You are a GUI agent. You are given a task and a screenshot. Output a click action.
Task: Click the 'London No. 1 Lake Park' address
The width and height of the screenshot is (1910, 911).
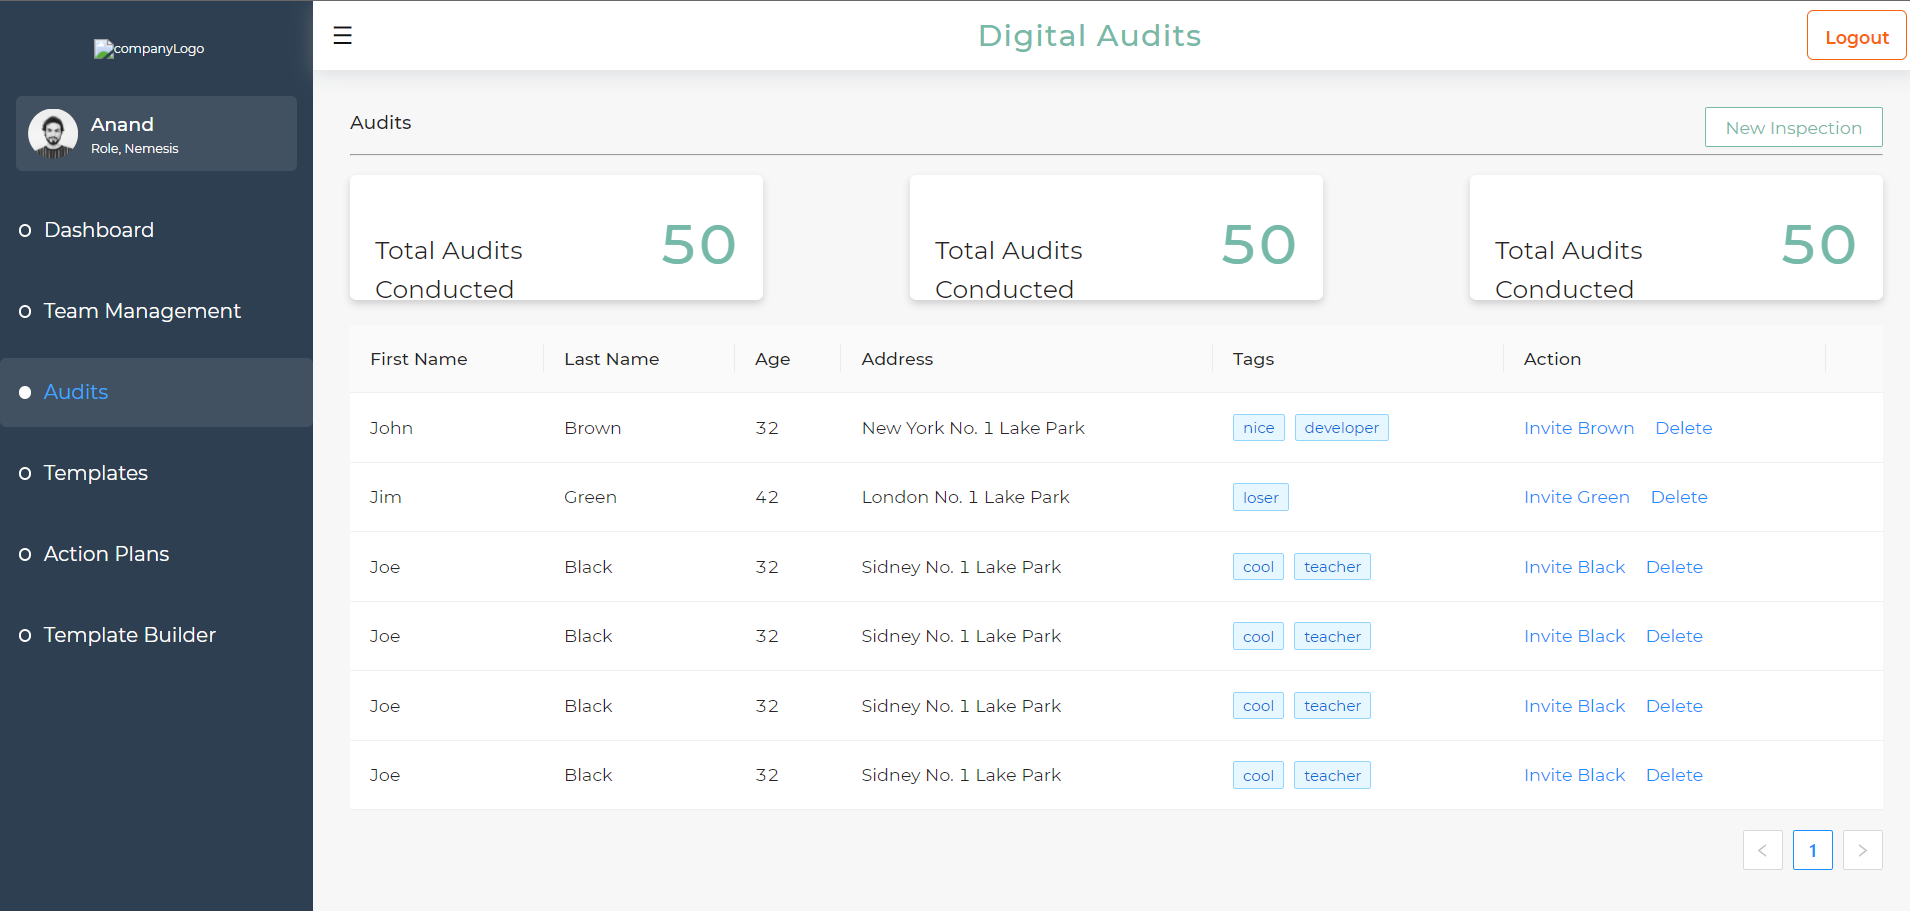point(965,497)
